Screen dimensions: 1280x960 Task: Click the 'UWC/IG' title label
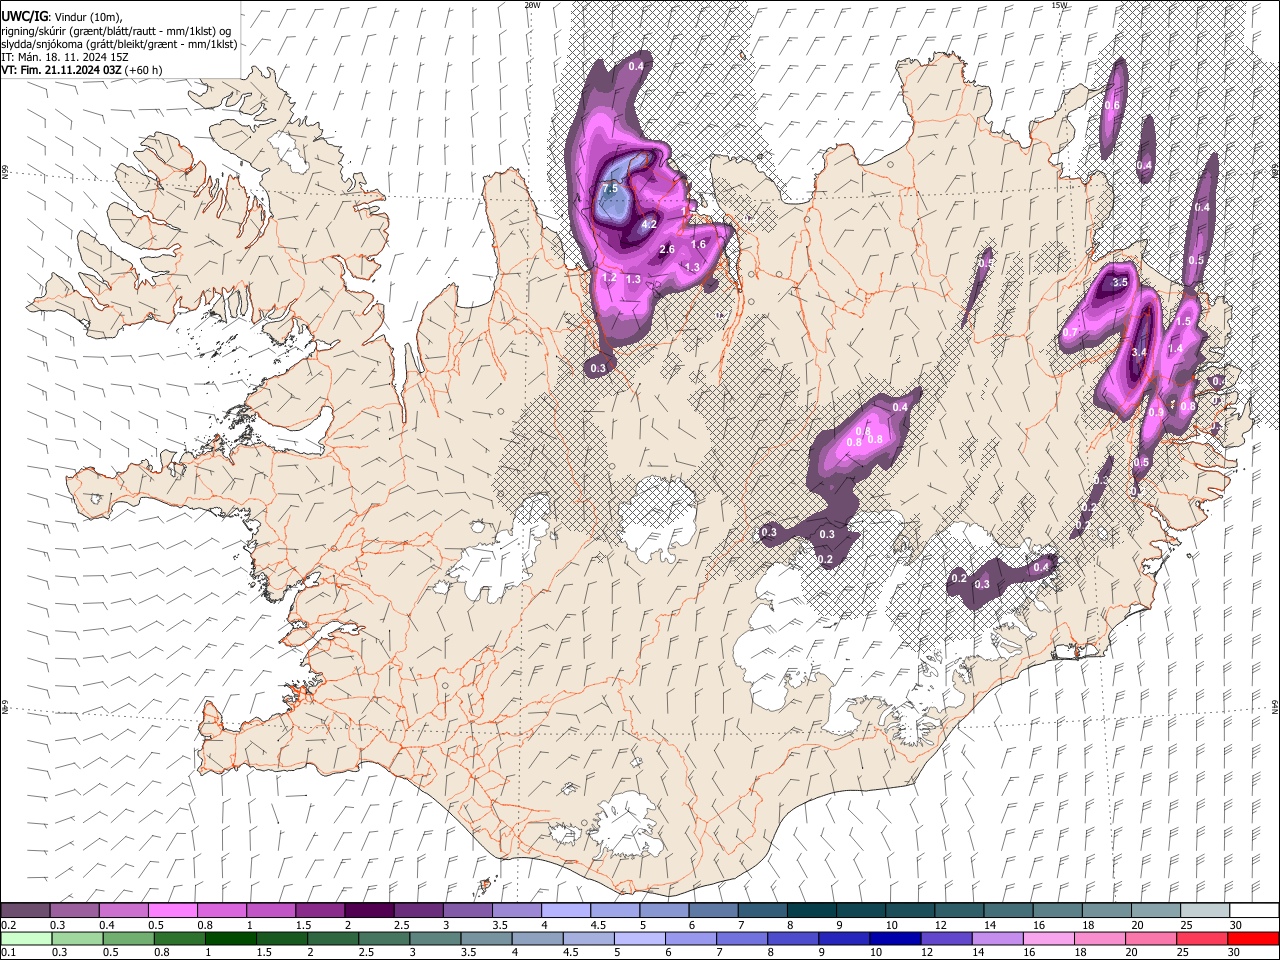24,17
